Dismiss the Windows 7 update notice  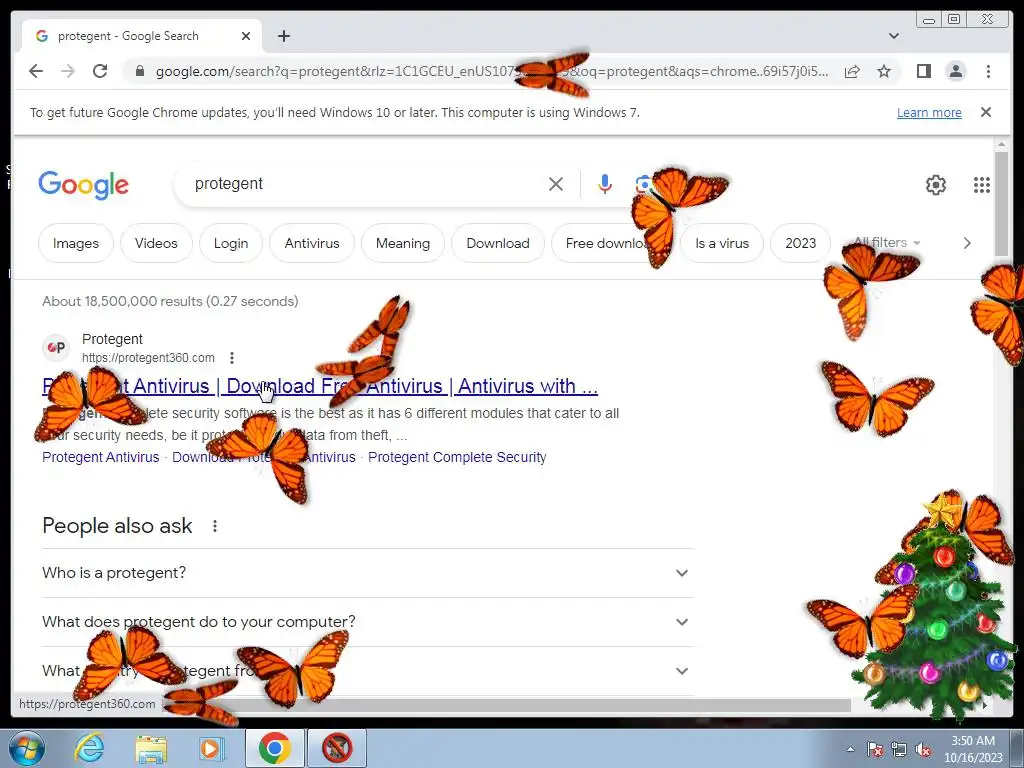985,112
